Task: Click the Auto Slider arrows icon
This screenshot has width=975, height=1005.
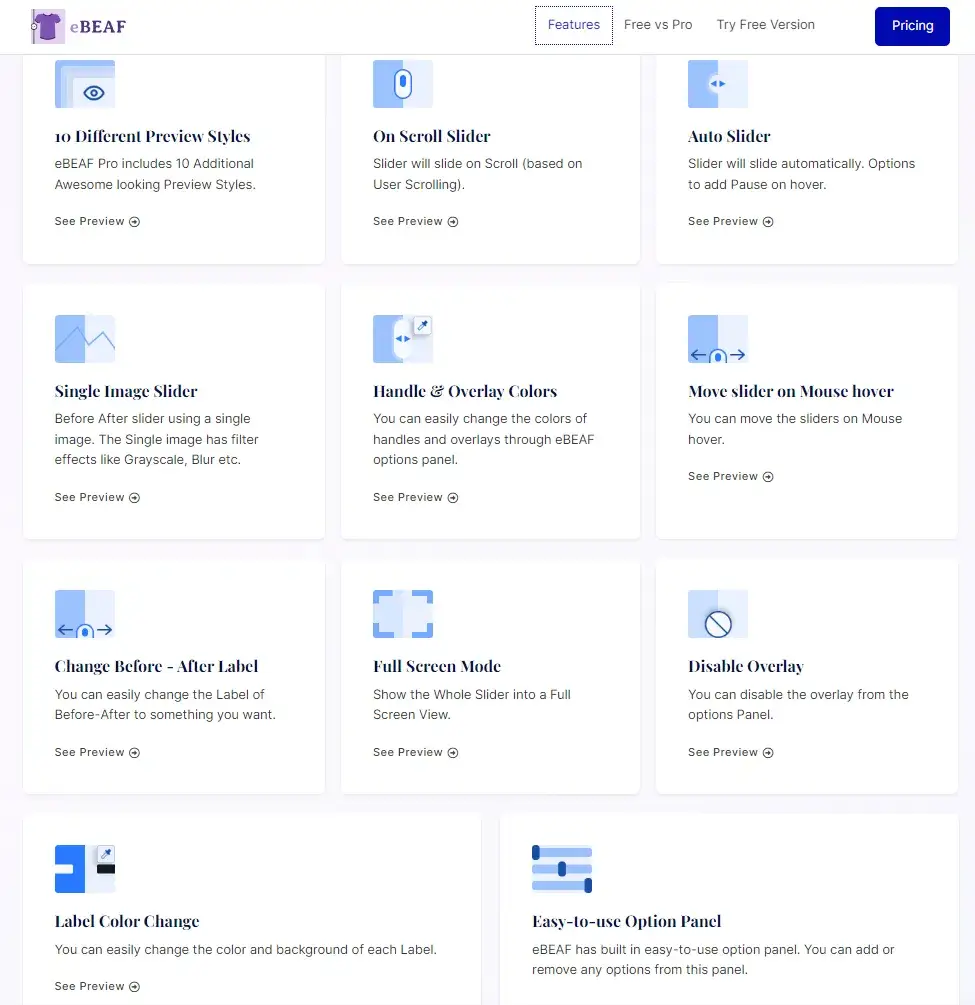Action: pos(718,84)
